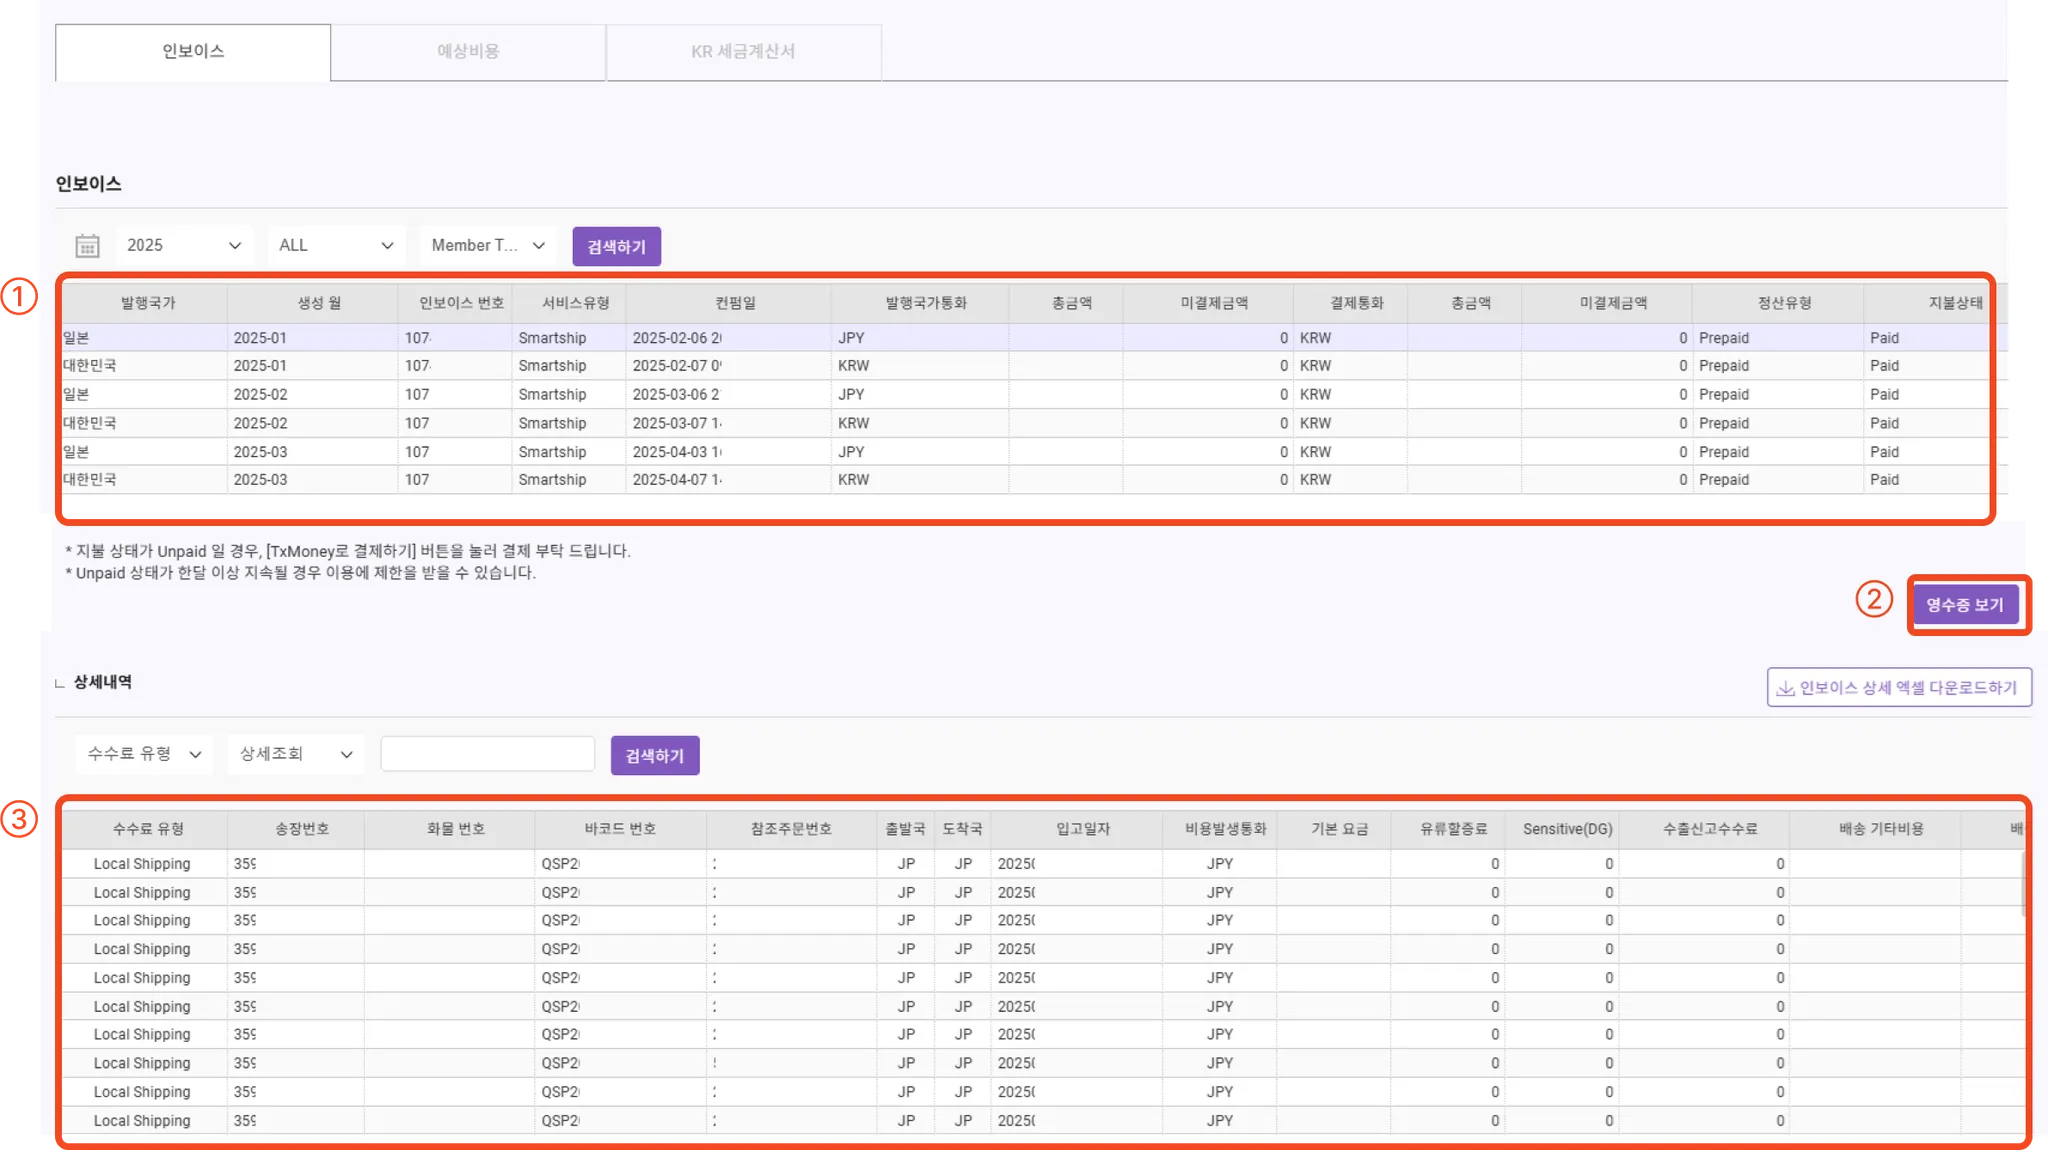Open the ALL month dropdown

tap(336, 246)
